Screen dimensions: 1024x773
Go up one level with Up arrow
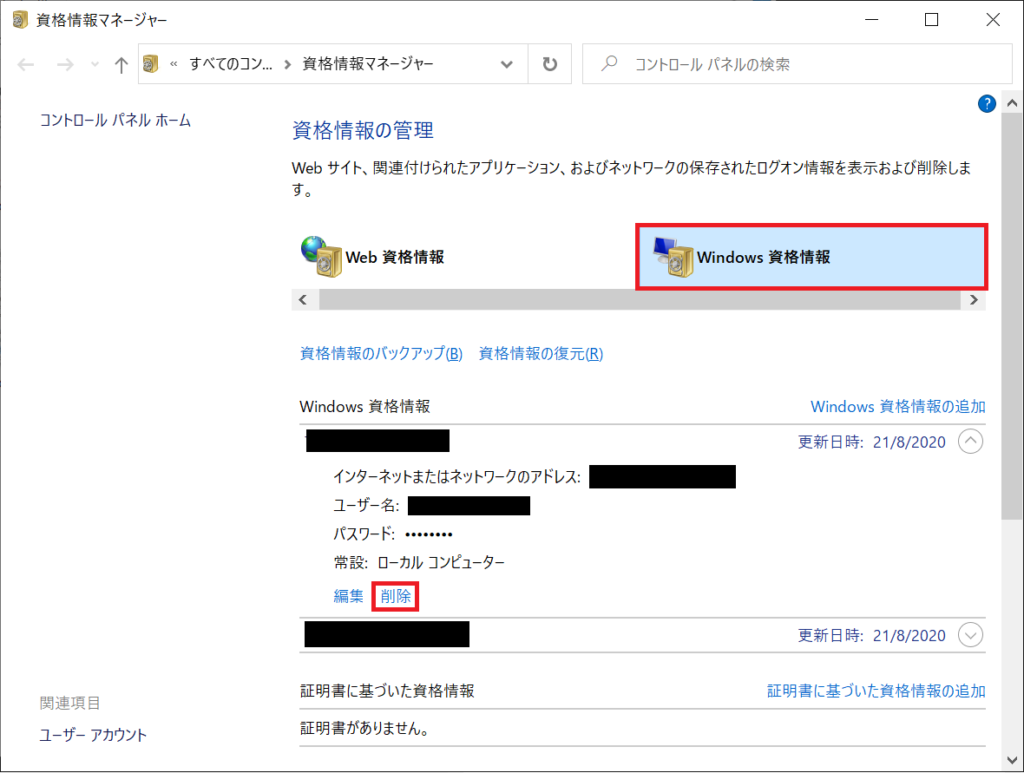(121, 64)
